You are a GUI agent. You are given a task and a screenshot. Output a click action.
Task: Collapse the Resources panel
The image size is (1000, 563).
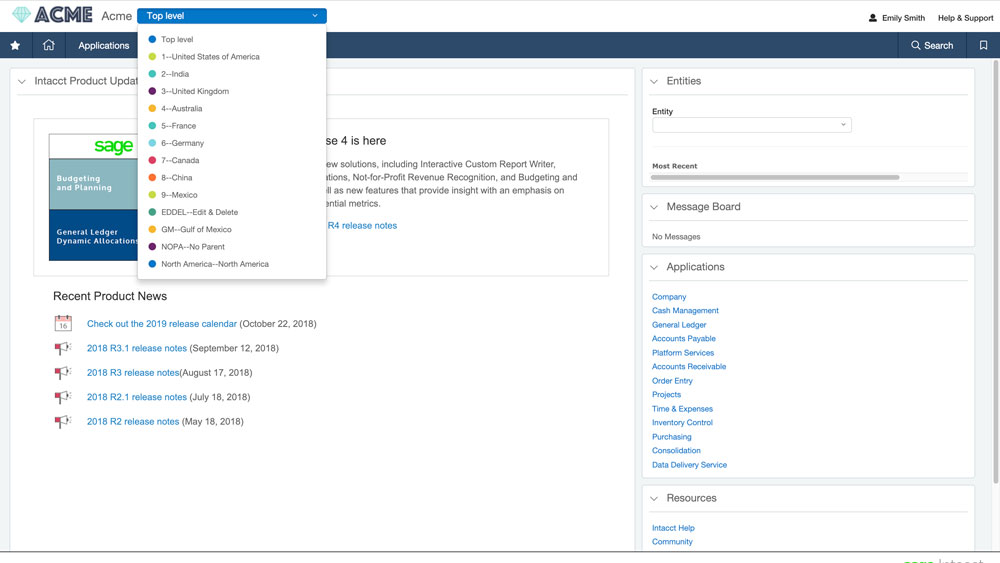654,499
